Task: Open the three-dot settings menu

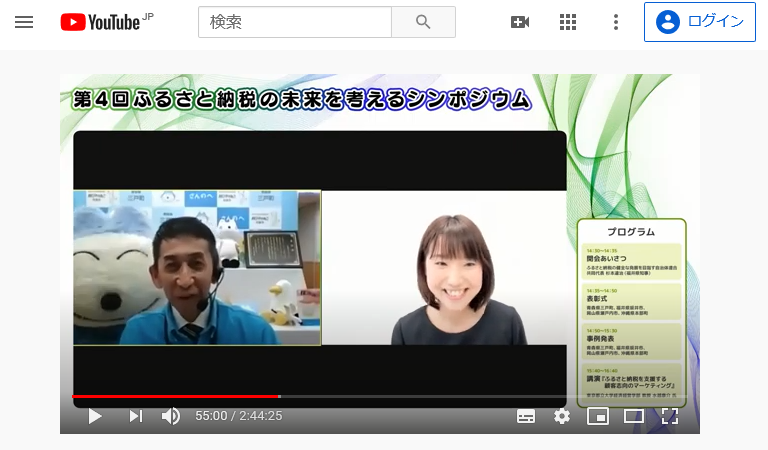Action: pos(616,22)
